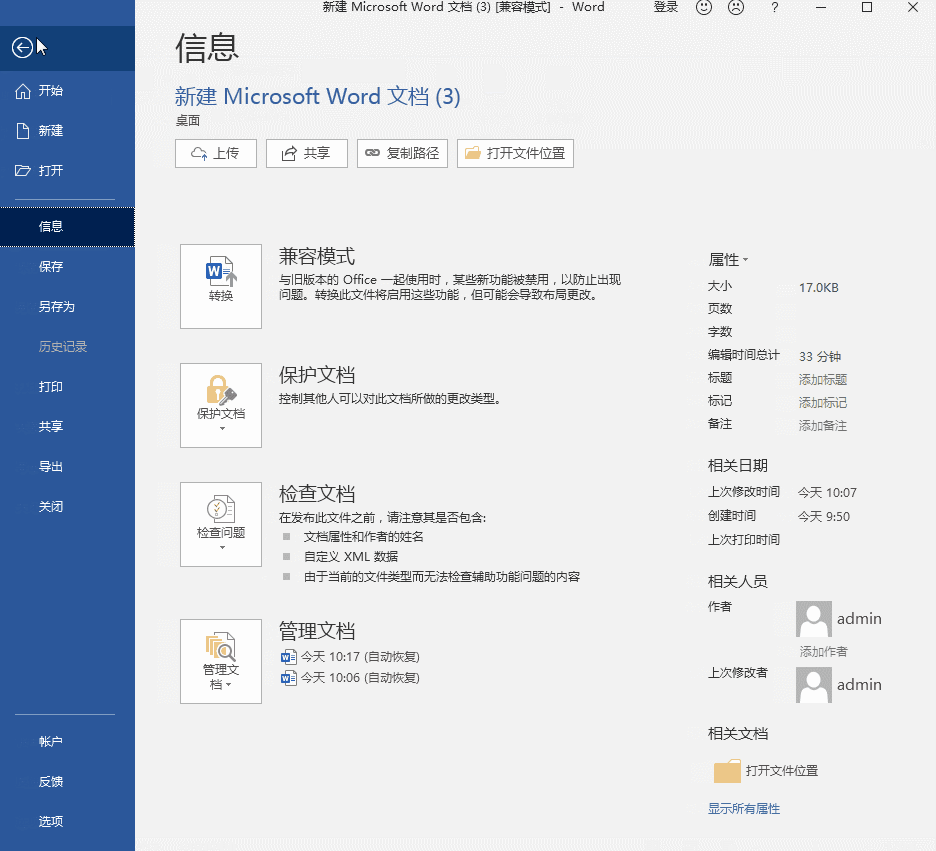Maximize the Word window

pyautogui.click(x=867, y=7)
